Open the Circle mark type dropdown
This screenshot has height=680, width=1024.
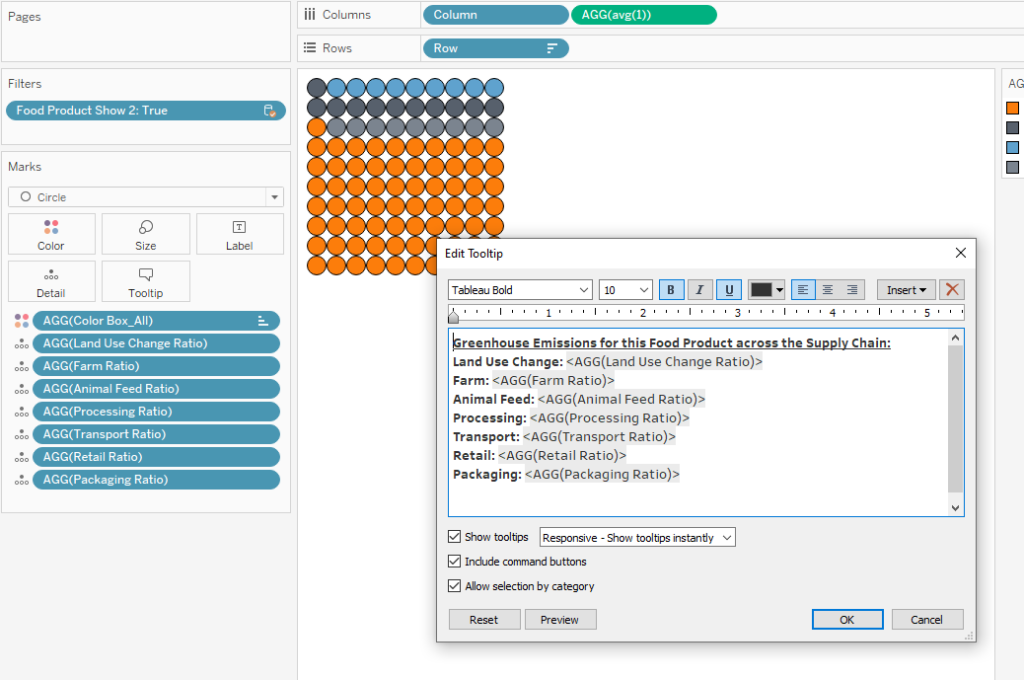(146, 197)
